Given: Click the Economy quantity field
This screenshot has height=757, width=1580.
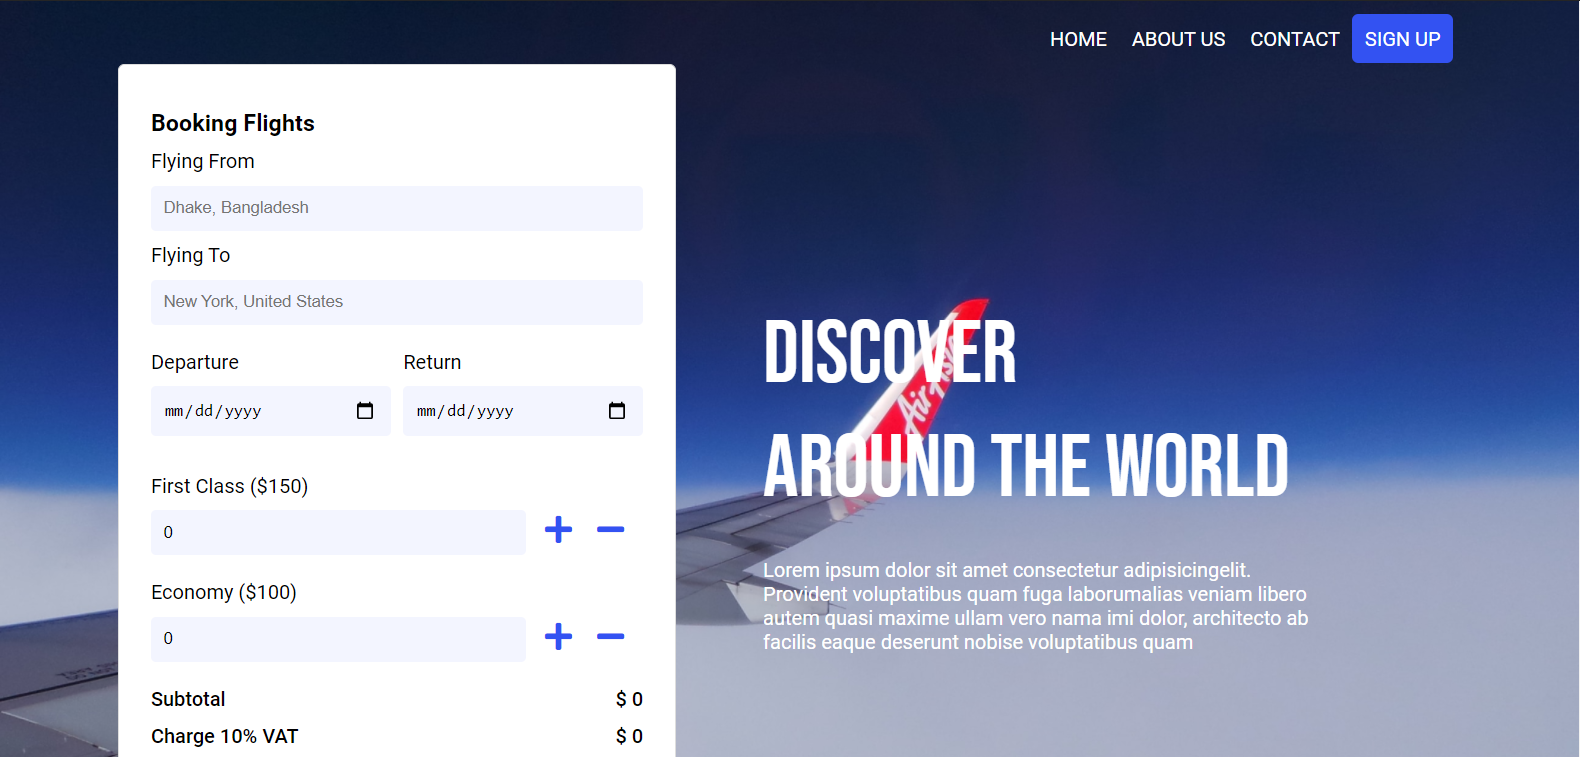Looking at the screenshot, I should (338, 639).
